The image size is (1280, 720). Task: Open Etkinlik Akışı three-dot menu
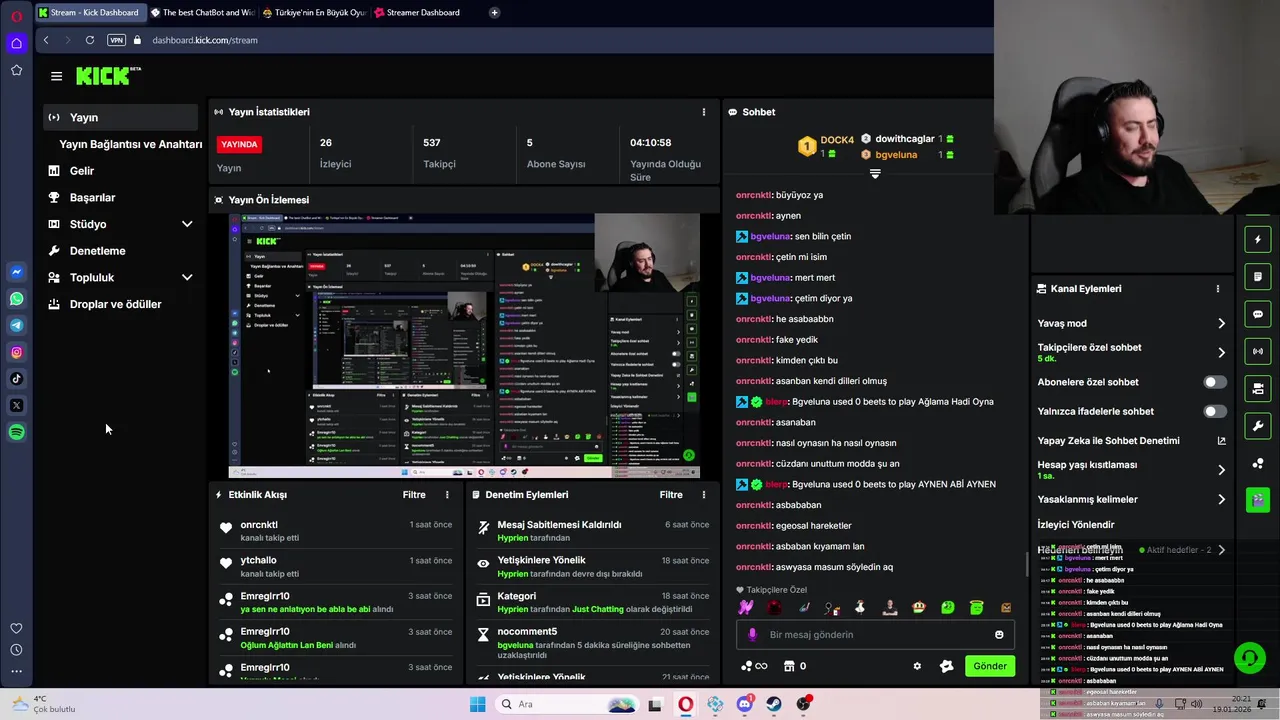pyautogui.click(x=447, y=495)
